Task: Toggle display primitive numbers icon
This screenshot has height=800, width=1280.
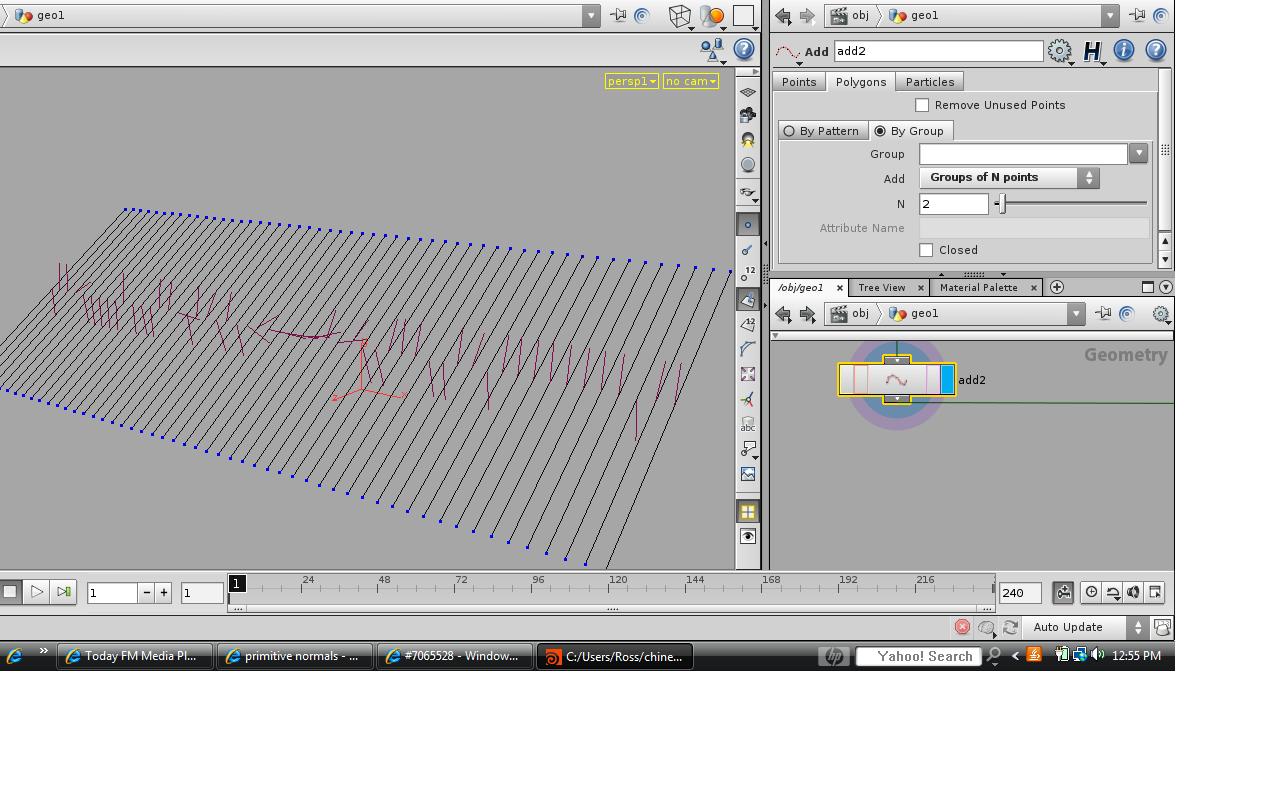Action: click(748, 324)
